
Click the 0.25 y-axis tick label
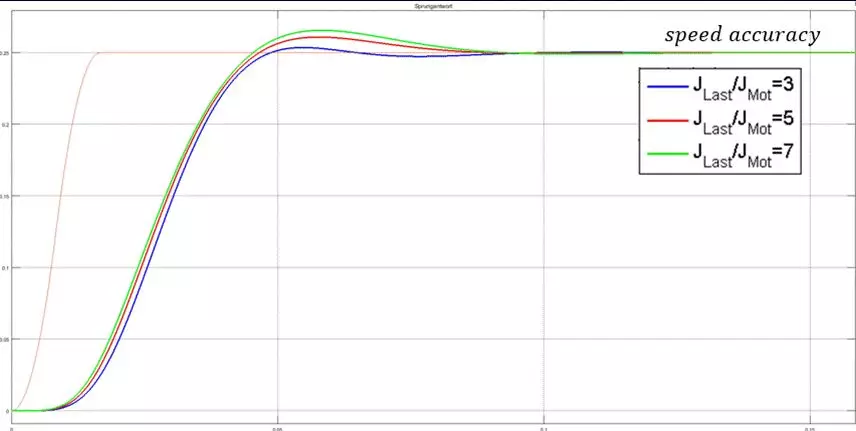tap(5, 53)
